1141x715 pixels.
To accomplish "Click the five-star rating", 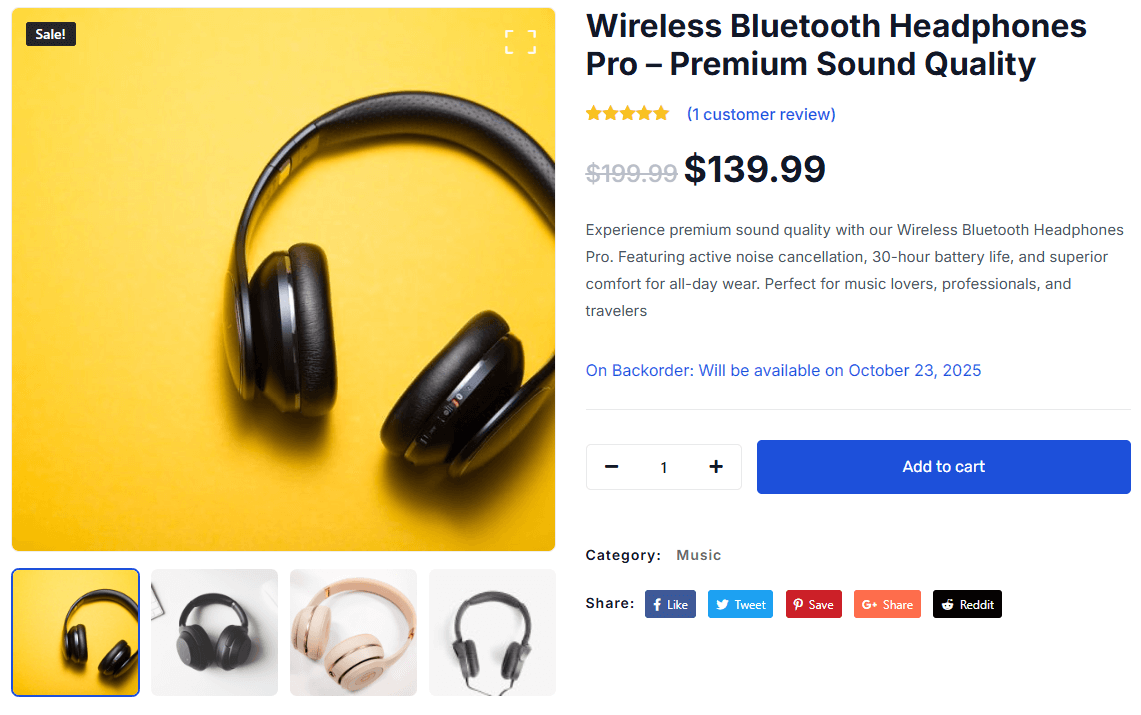I will 627,113.
